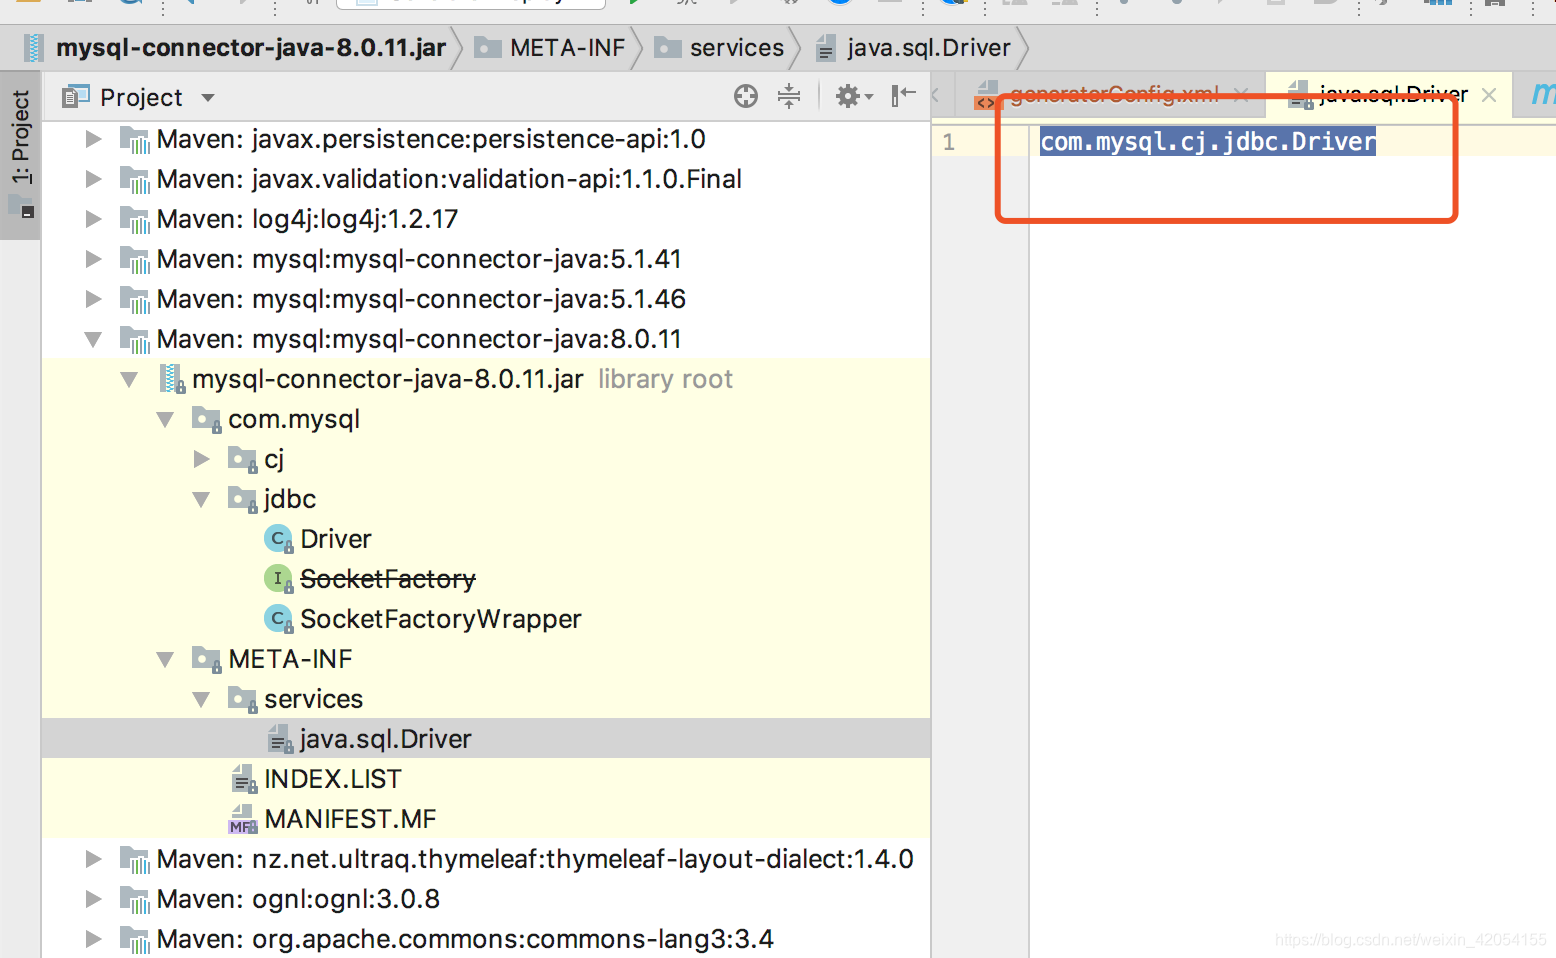This screenshot has height=958, width=1556.
Task: Collapse all project tree nodes
Action: coord(789,96)
